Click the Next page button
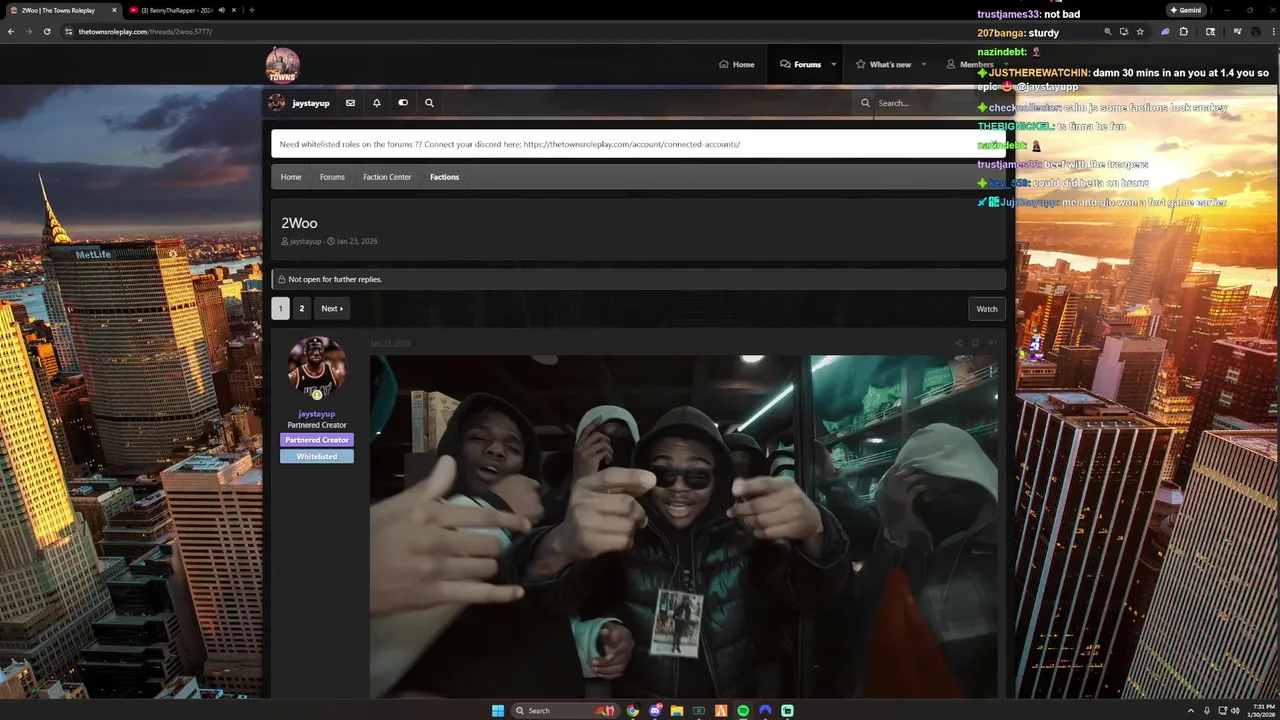Viewport: 1280px width, 720px height. point(332,308)
